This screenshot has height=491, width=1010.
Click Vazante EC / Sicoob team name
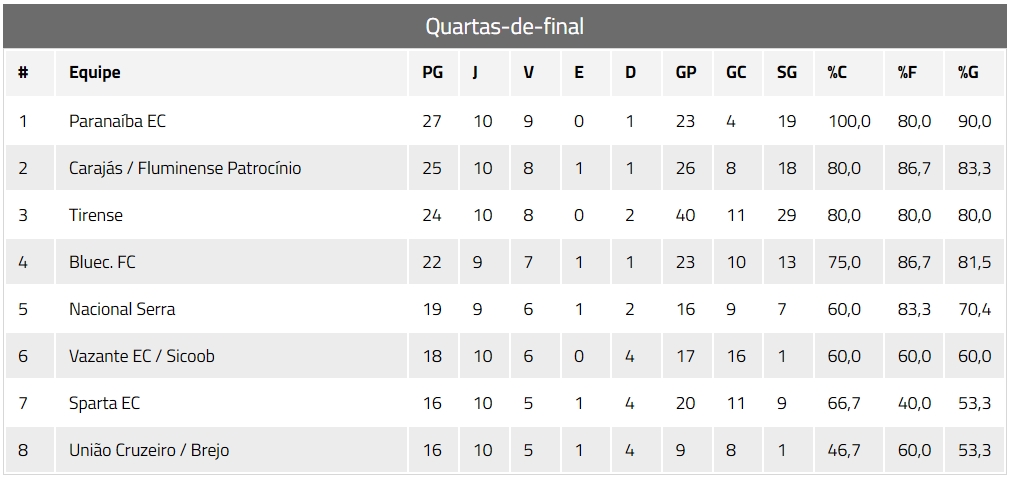coord(142,356)
